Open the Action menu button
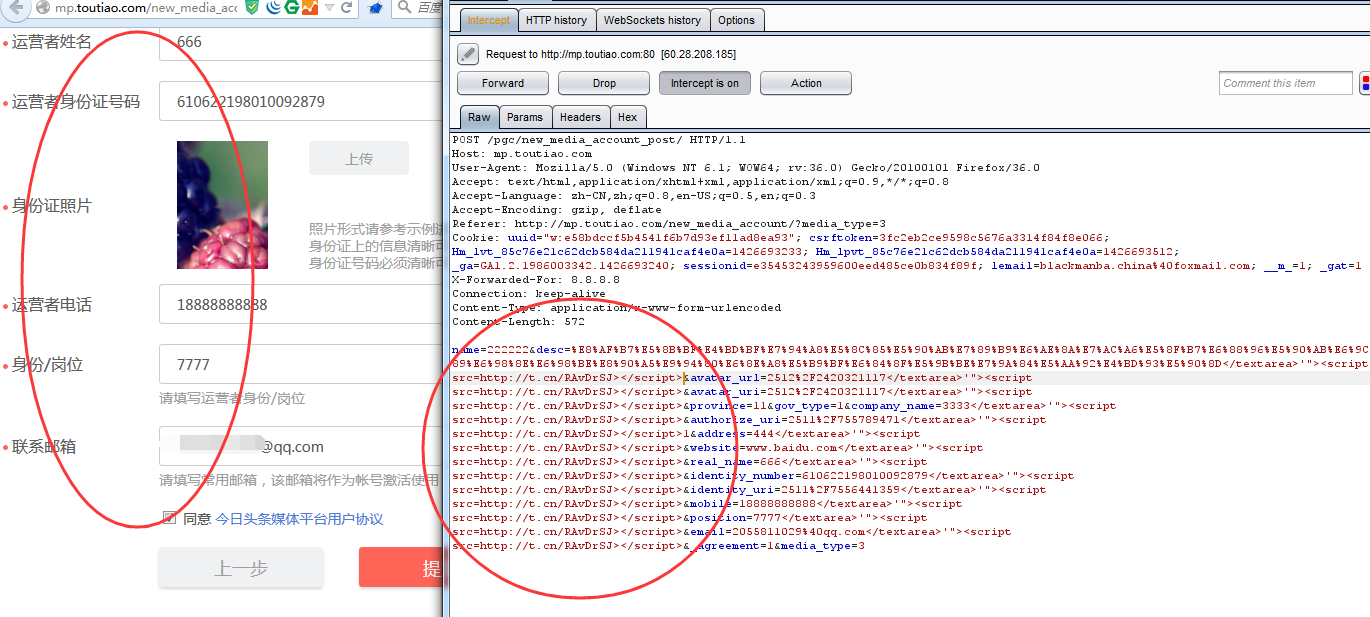 tap(806, 83)
